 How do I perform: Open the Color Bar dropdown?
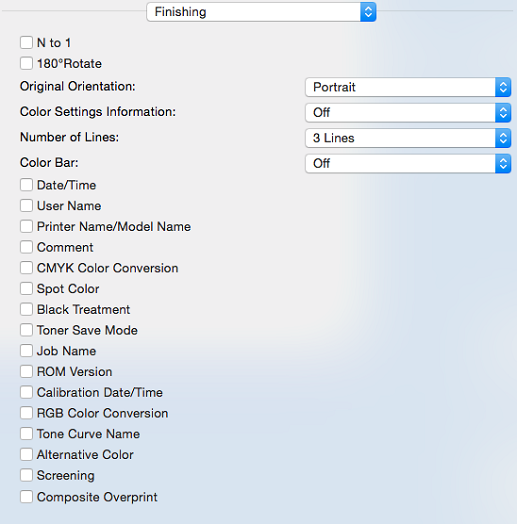[x=408, y=163]
